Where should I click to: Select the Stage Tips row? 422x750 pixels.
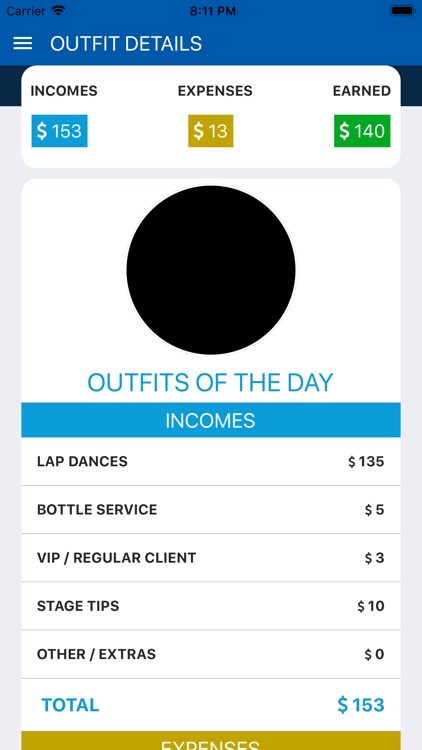[x=211, y=606]
